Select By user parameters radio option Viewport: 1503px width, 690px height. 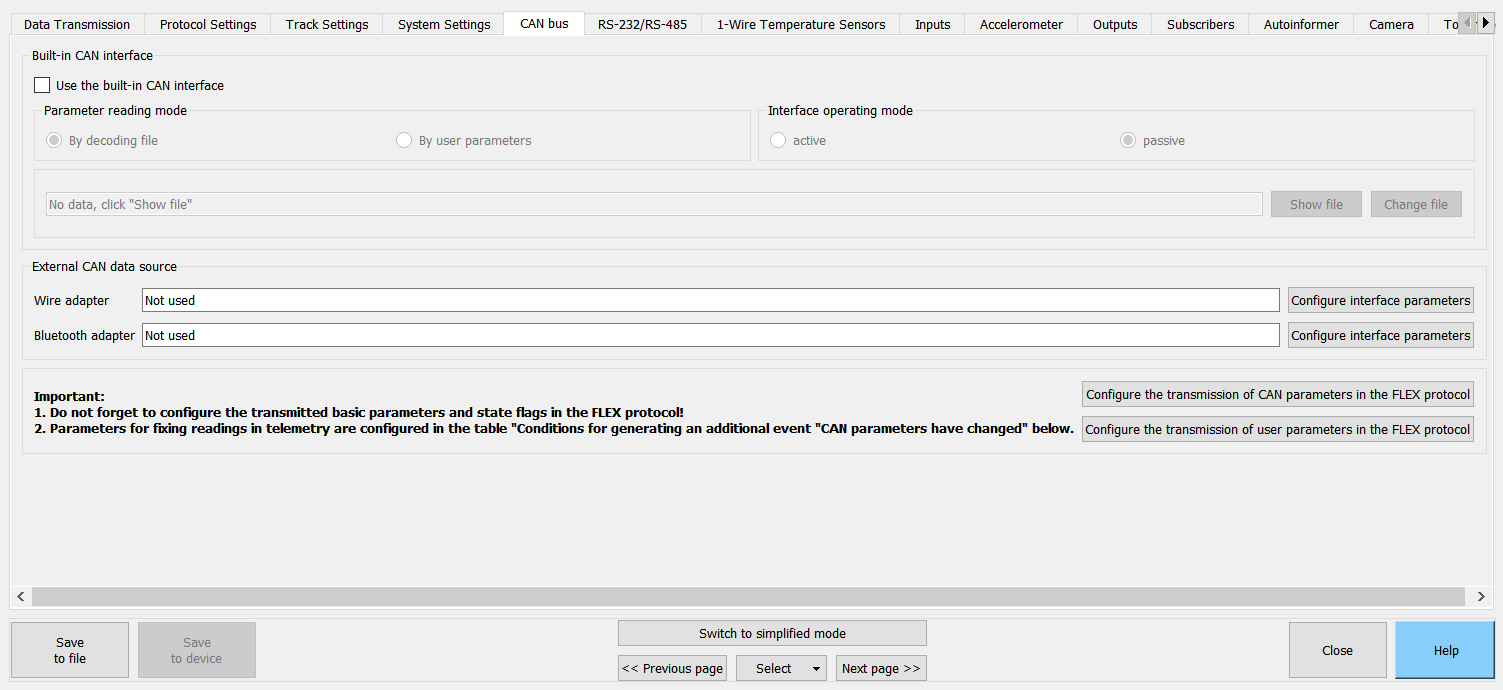click(404, 141)
